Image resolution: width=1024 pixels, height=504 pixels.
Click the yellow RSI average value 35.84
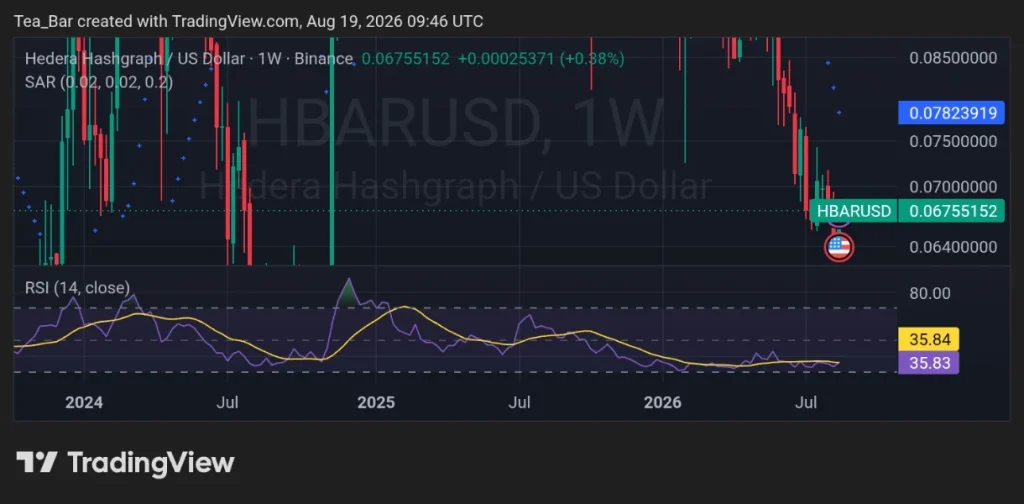(929, 339)
